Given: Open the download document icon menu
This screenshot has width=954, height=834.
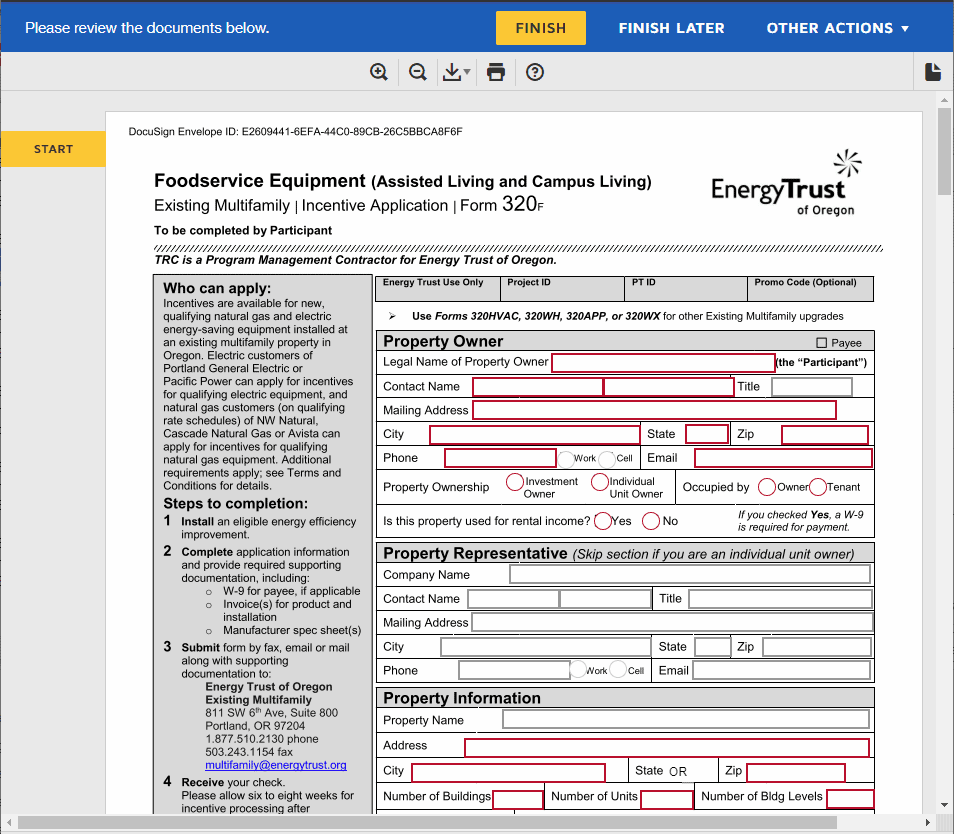Looking at the screenshot, I should click(x=456, y=72).
